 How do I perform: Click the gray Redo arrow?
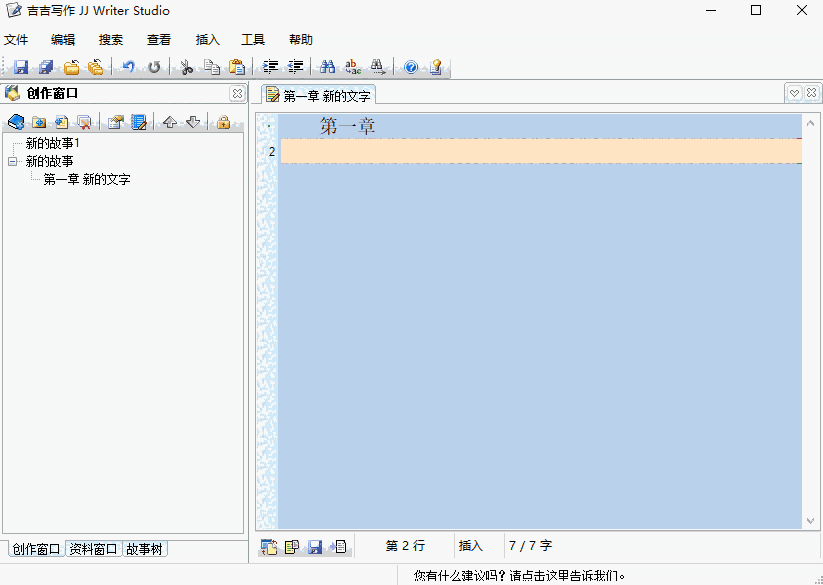154,67
